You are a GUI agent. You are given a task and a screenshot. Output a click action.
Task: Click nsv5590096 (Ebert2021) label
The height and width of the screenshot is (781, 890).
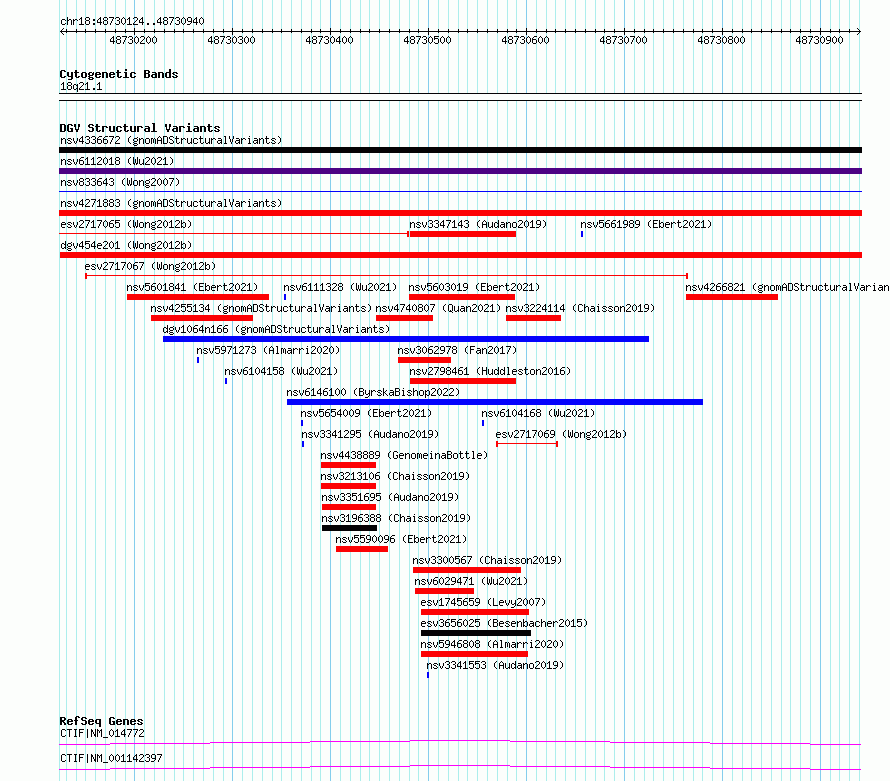click(x=401, y=539)
